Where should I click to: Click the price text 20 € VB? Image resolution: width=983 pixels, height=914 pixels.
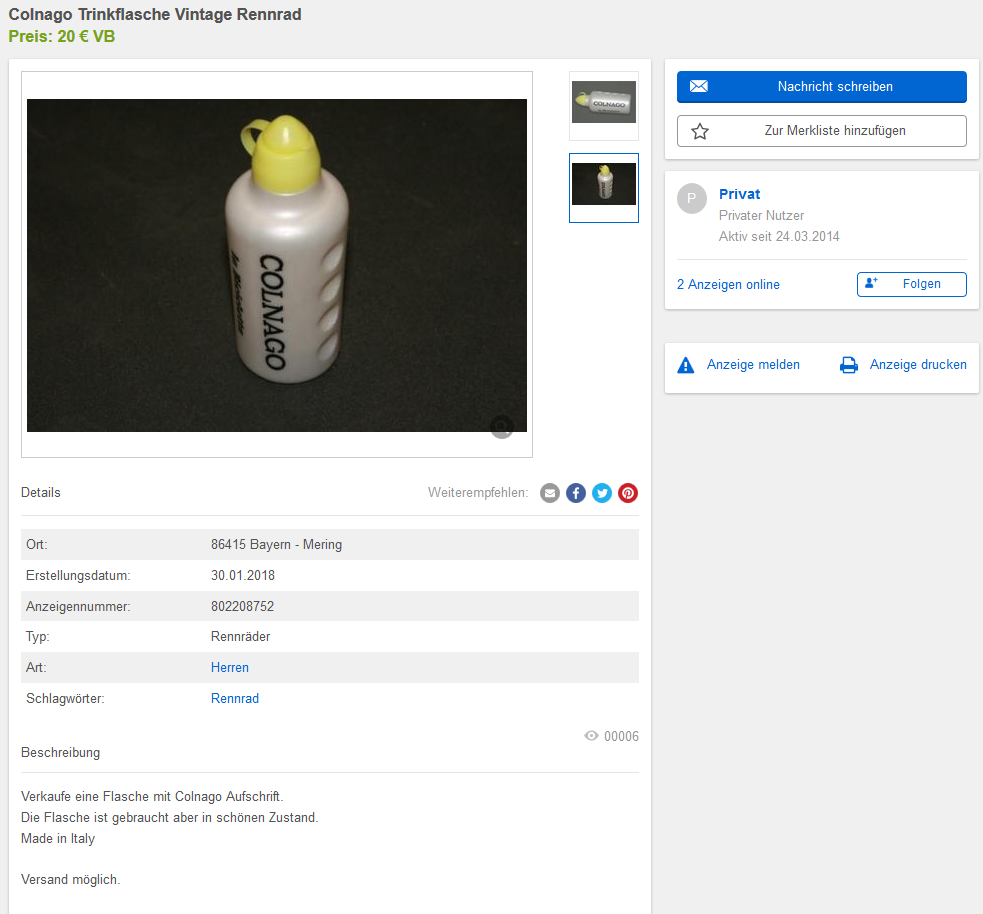[x=87, y=36]
